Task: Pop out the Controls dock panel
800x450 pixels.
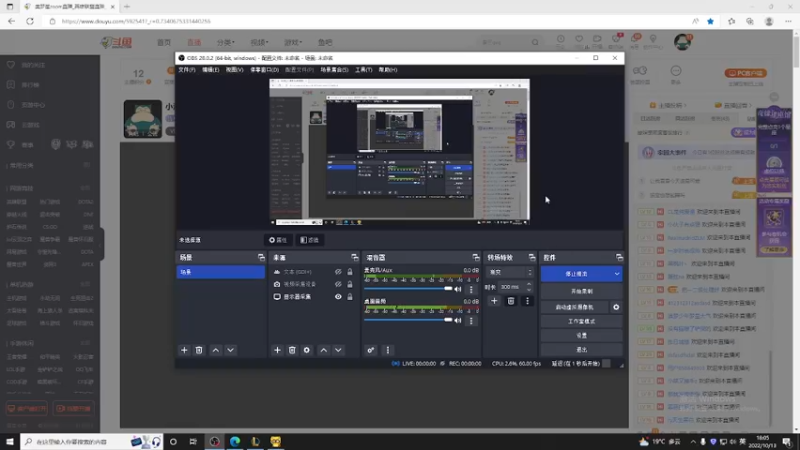Action: [x=619, y=258]
